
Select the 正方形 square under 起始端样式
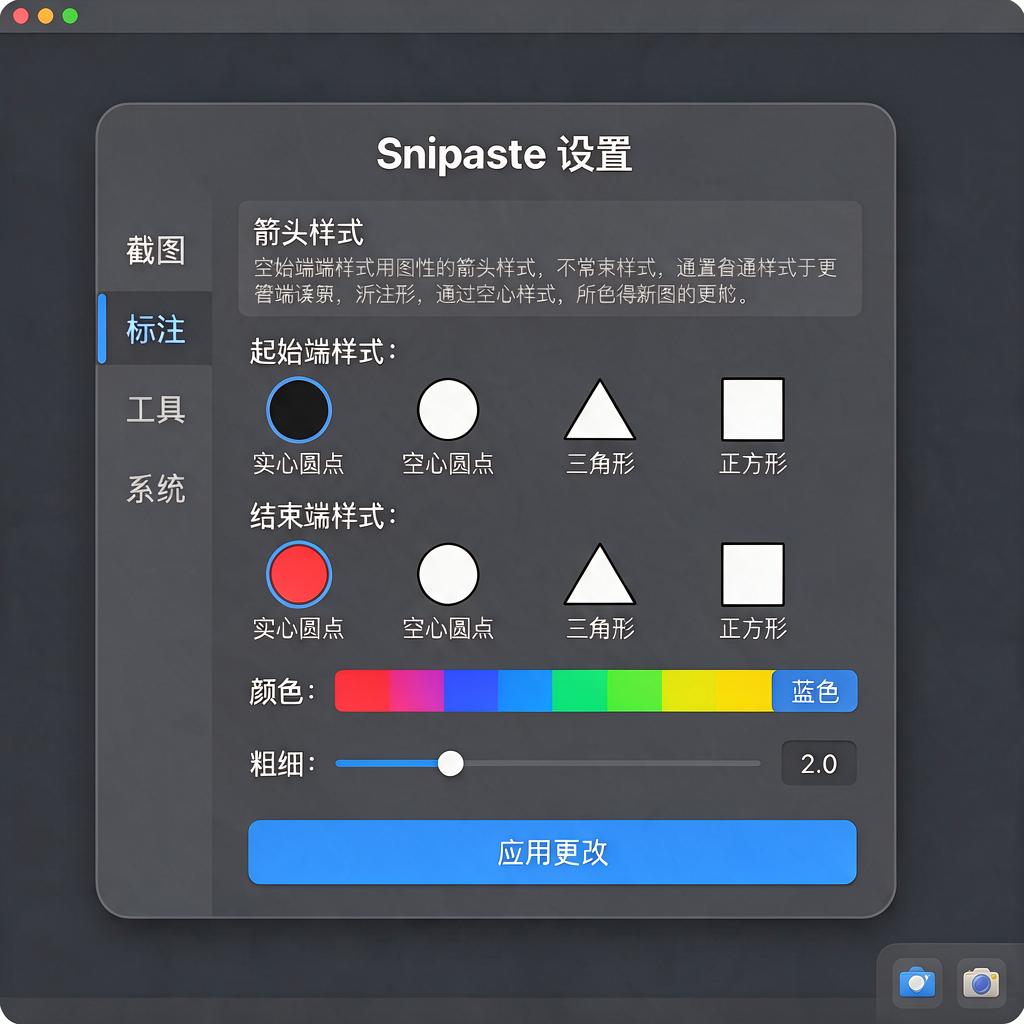tap(752, 409)
